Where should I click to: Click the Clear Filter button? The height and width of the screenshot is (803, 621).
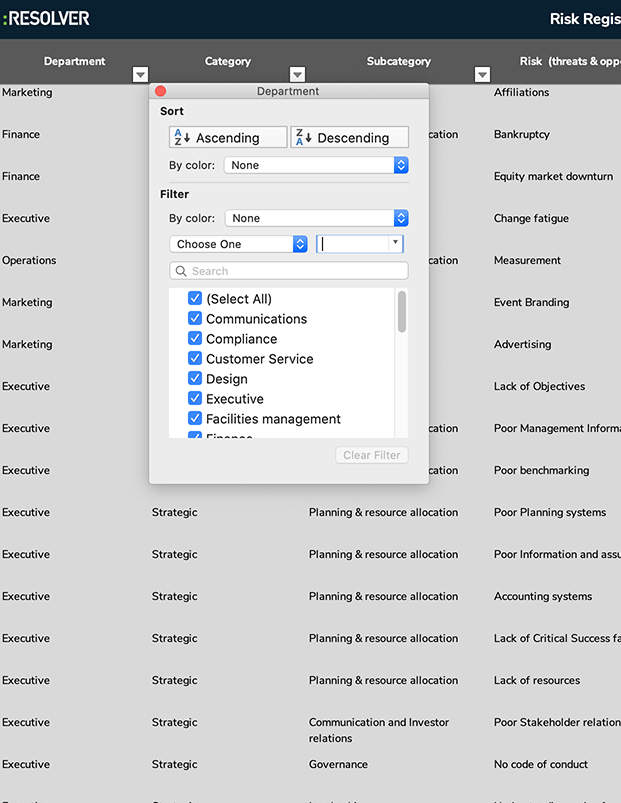(371, 455)
